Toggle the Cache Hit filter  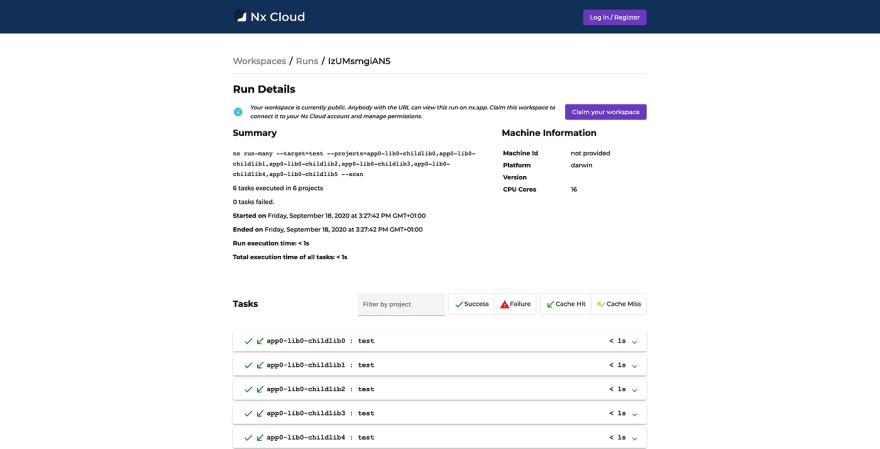(566, 304)
